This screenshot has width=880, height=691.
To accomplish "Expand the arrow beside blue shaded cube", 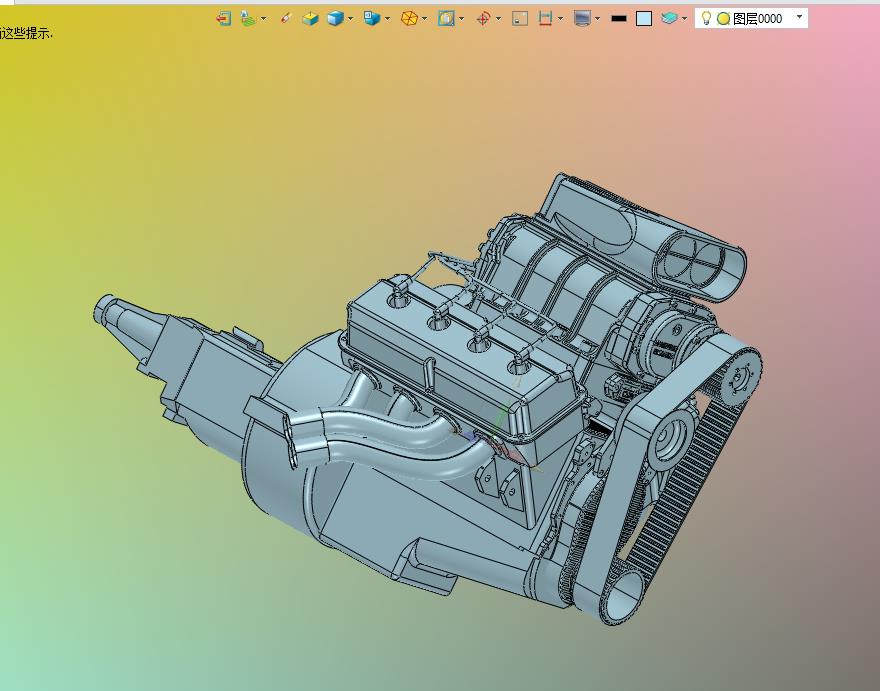I will click(x=350, y=18).
